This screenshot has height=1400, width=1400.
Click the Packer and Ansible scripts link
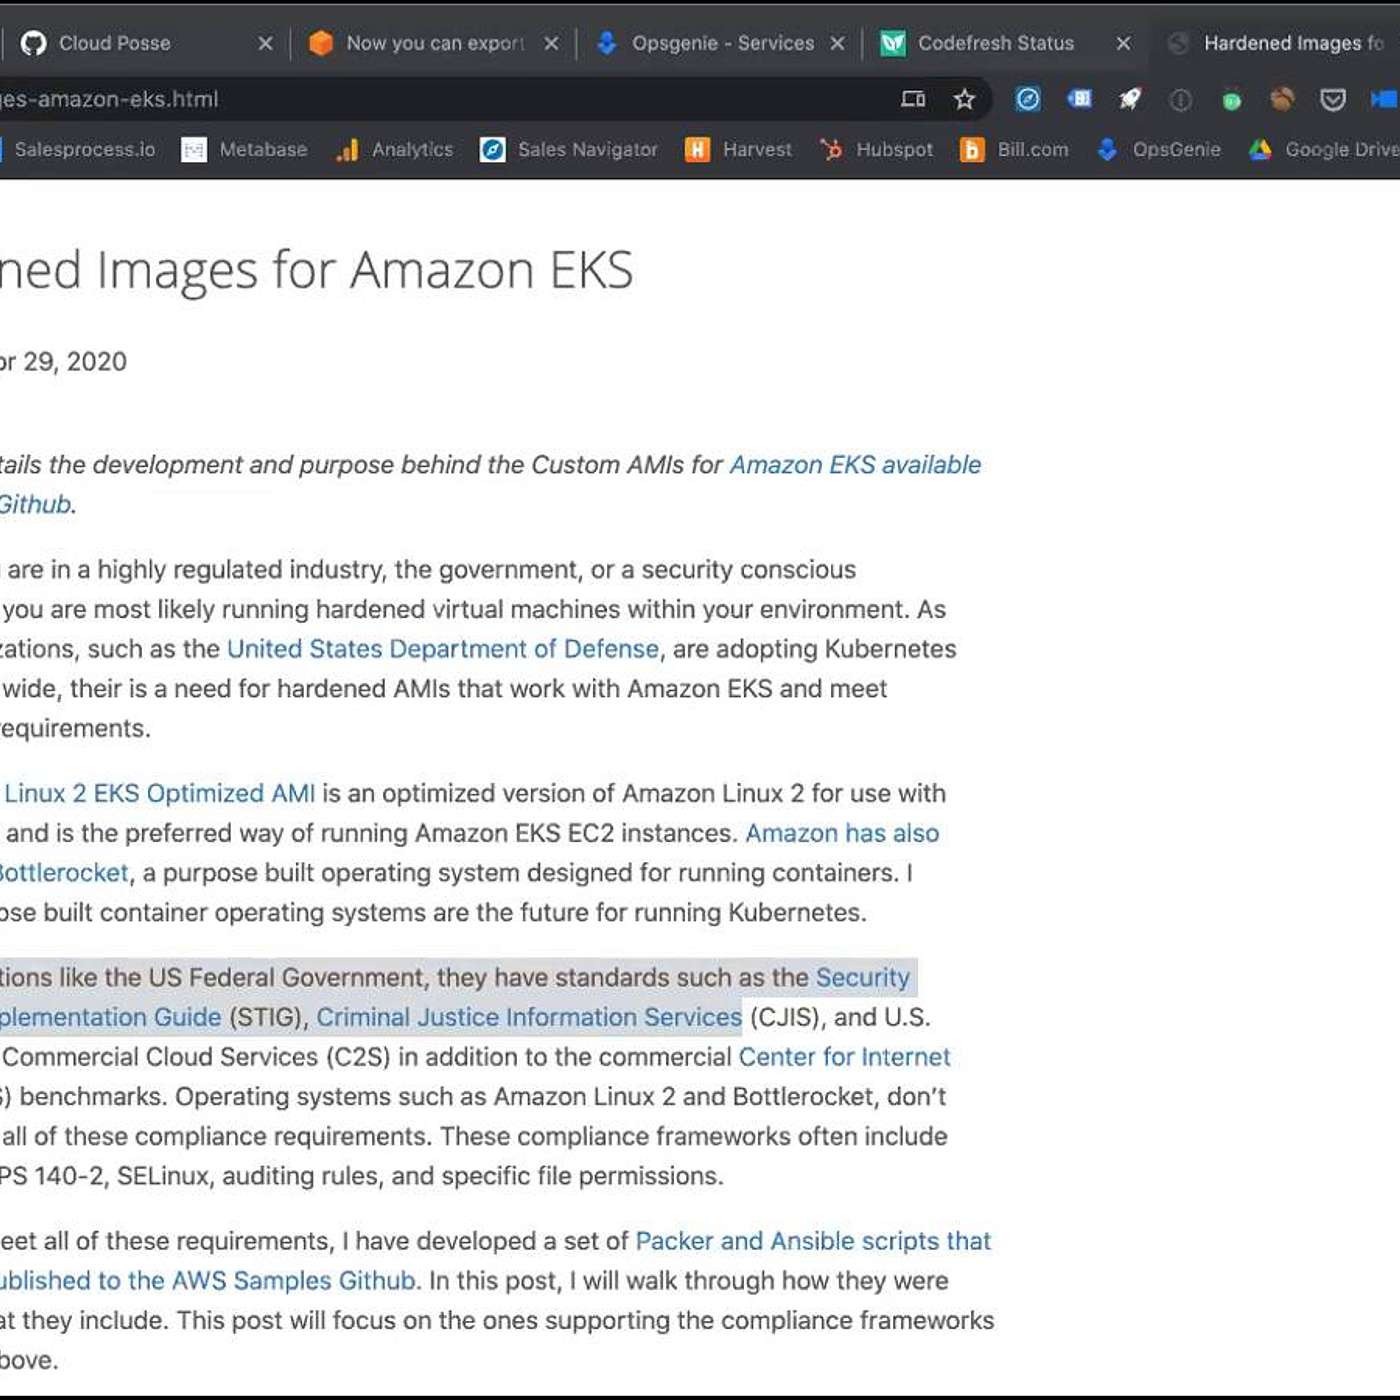pyautogui.click(x=812, y=1241)
